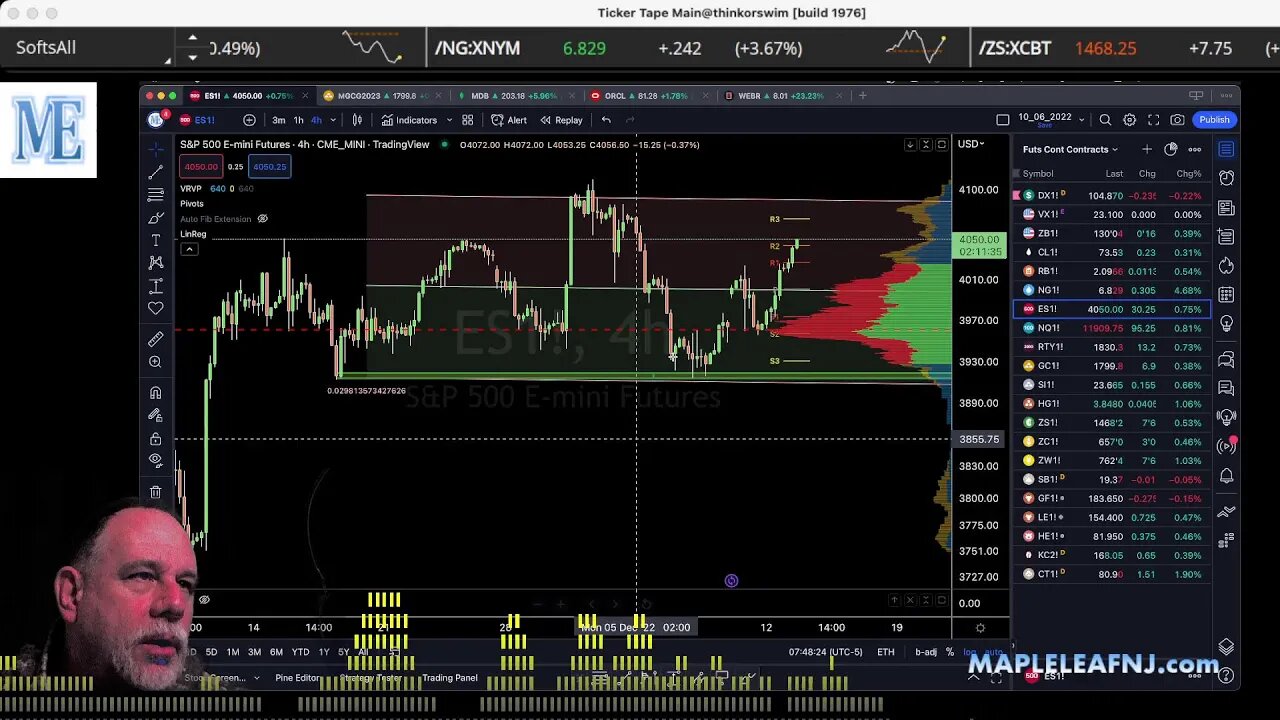Image resolution: width=1280 pixels, height=720 pixels.
Task: Open the layout setup square icon
Action: (x=1003, y=120)
